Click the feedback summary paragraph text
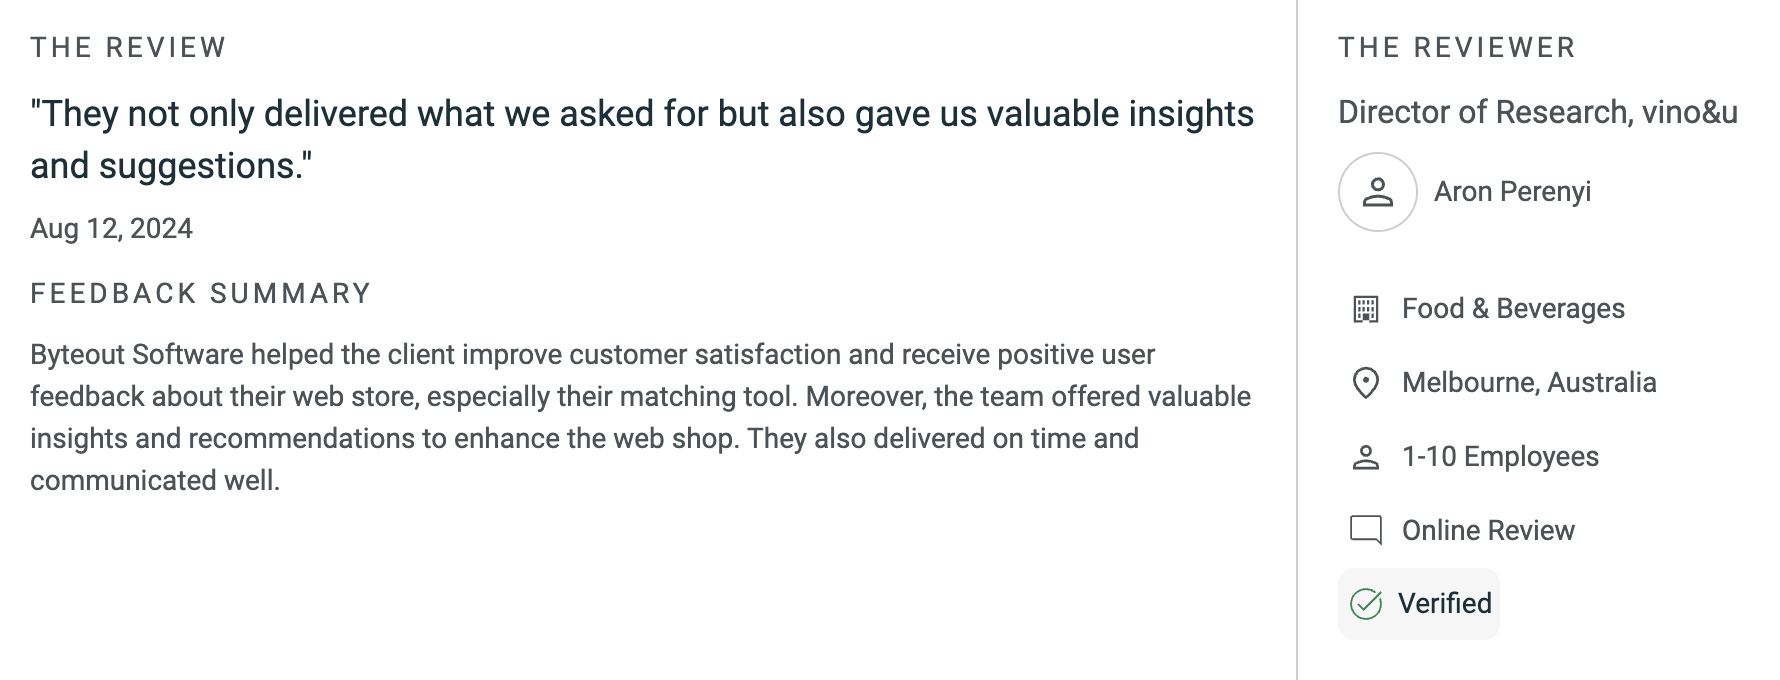This screenshot has width=1780, height=680. point(640,418)
